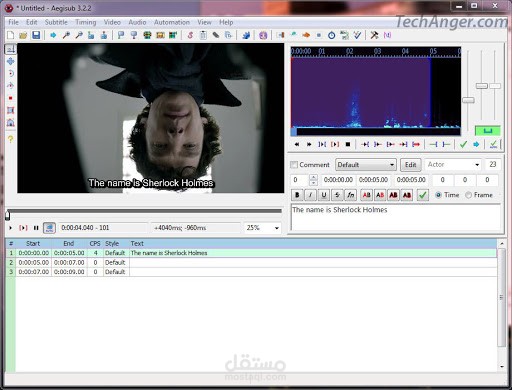
Task: Click the orange film strip toolbar icon
Action: pyautogui.click(x=160, y=35)
